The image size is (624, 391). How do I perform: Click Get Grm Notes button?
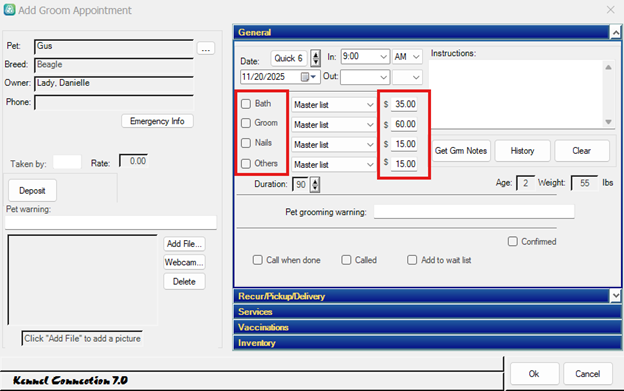click(461, 151)
